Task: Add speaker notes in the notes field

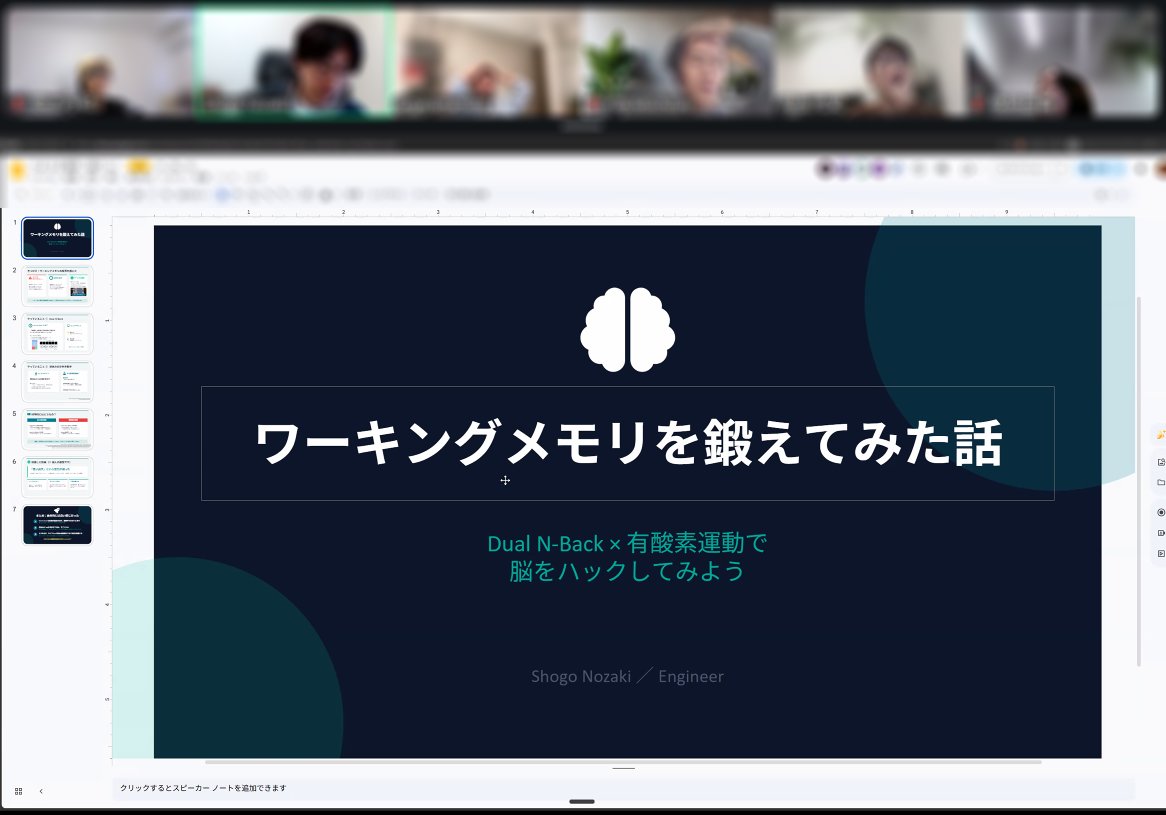Action: 623,788
